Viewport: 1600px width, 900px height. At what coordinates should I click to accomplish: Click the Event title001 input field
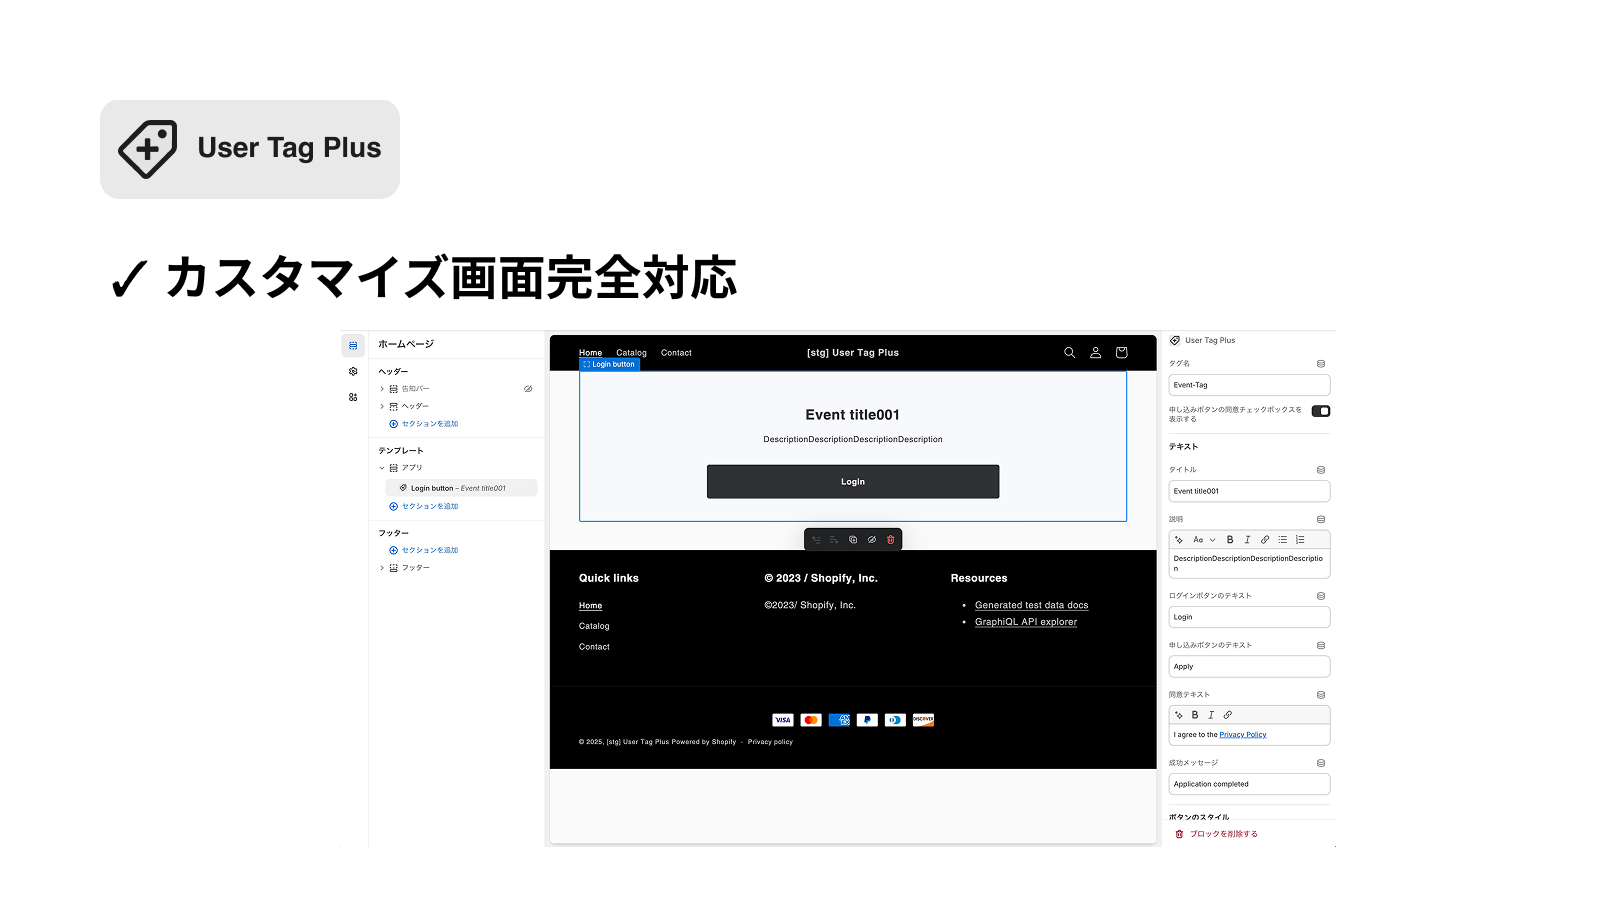tap(1249, 491)
